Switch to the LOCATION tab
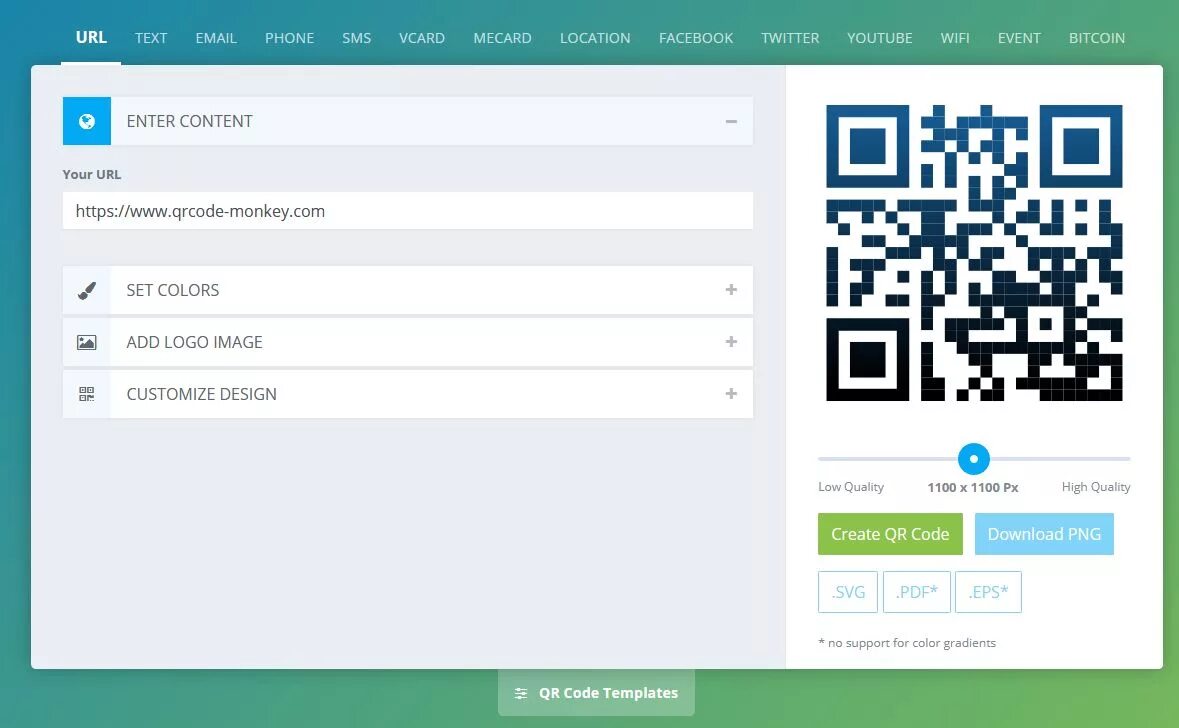The width and height of the screenshot is (1179, 728). [595, 38]
